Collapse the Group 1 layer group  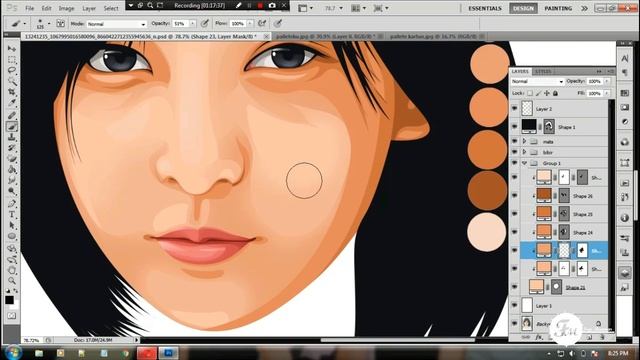coord(524,163)
